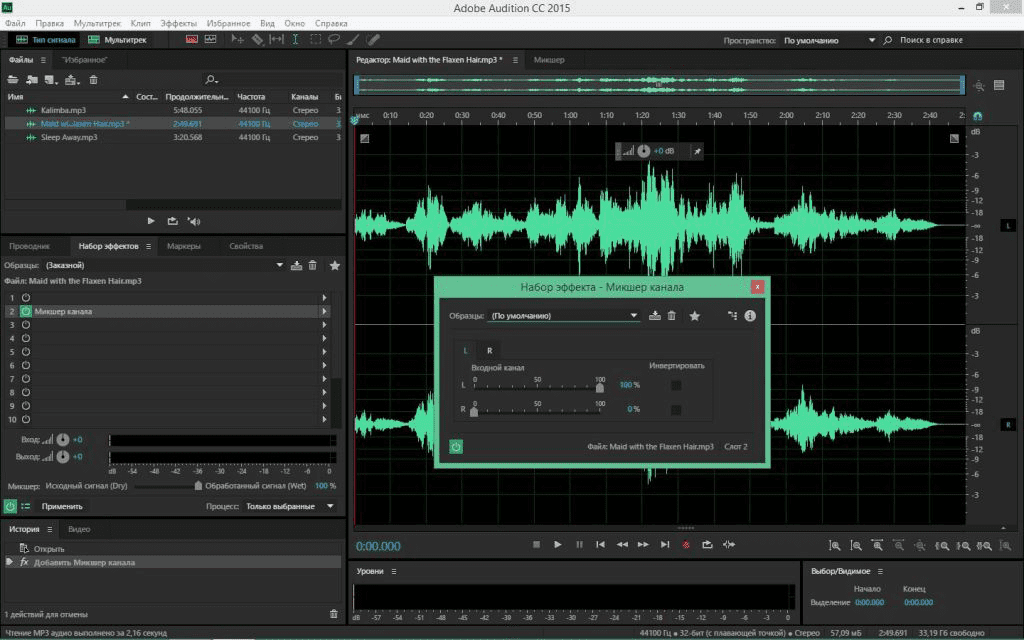Expand effect slot 1 in the rack
1024x640 pixels.
[x=325, y=296]
